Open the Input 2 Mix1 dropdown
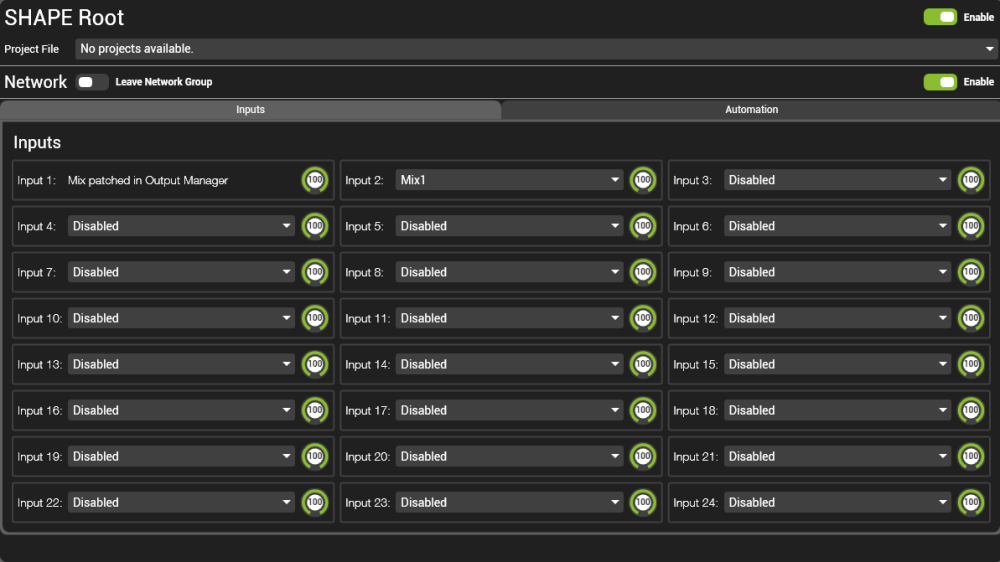Image resolution: width=1000 pixels, height=562 pixels. click(x=510, y=180)
